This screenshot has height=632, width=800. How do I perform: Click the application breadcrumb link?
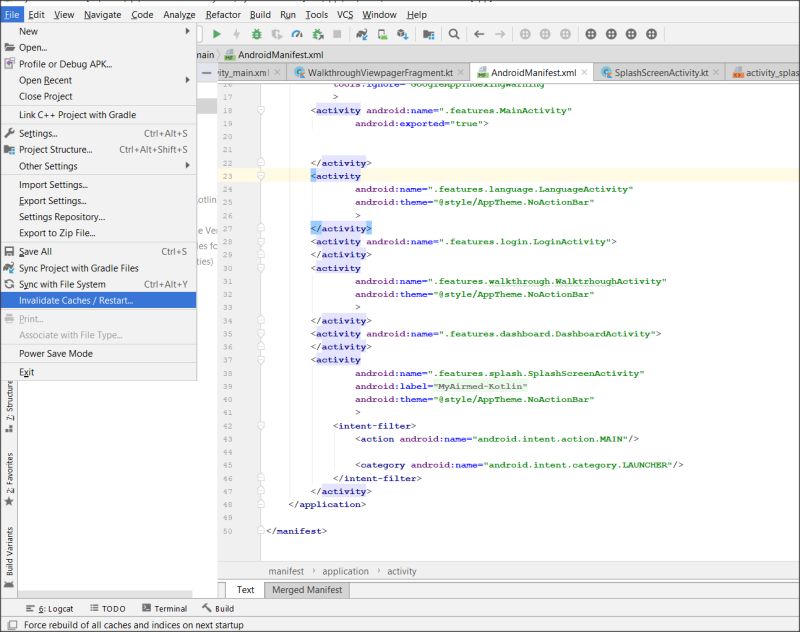point(344,571)
